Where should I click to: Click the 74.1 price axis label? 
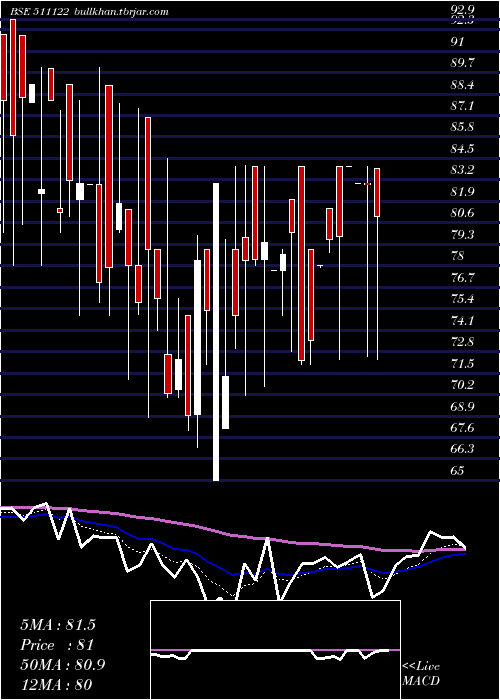pyautogui.click(x=462, y=321)
